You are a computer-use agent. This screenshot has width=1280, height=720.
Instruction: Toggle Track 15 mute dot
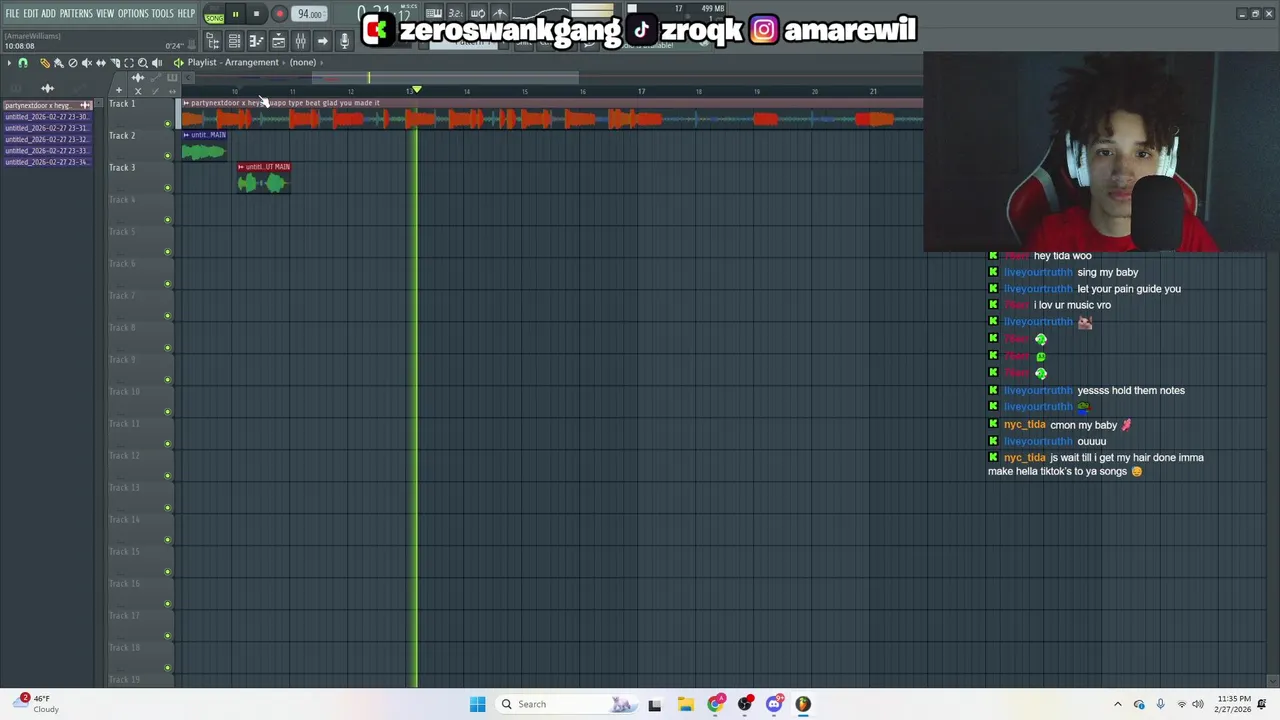168,572
